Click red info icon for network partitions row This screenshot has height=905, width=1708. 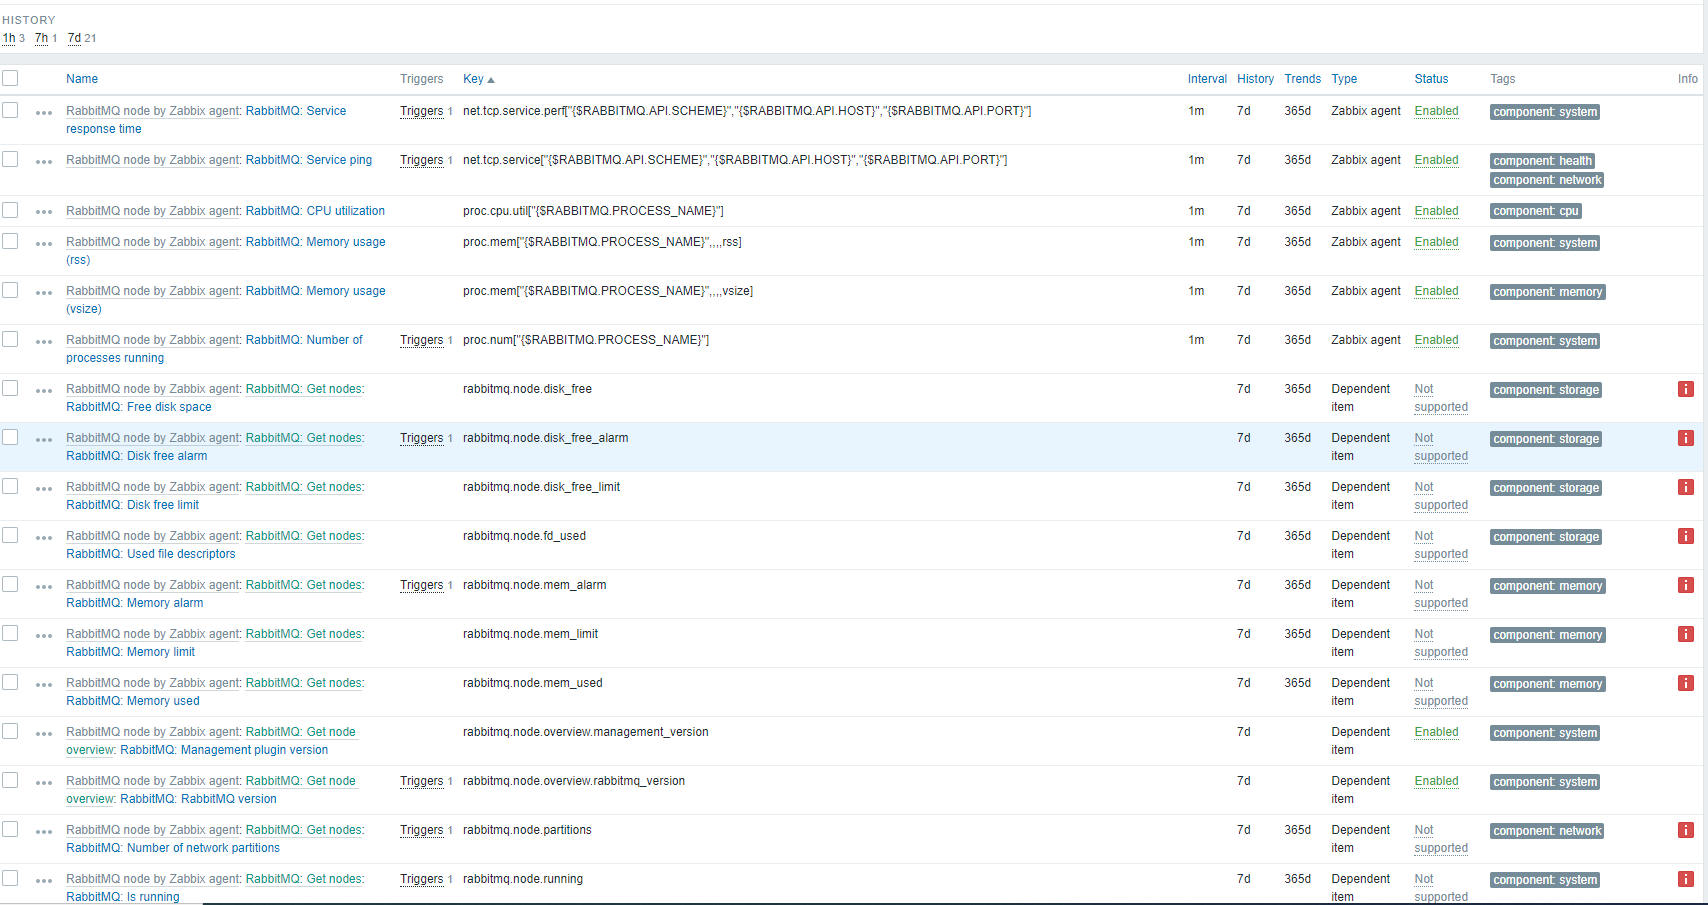[1685, 830]
